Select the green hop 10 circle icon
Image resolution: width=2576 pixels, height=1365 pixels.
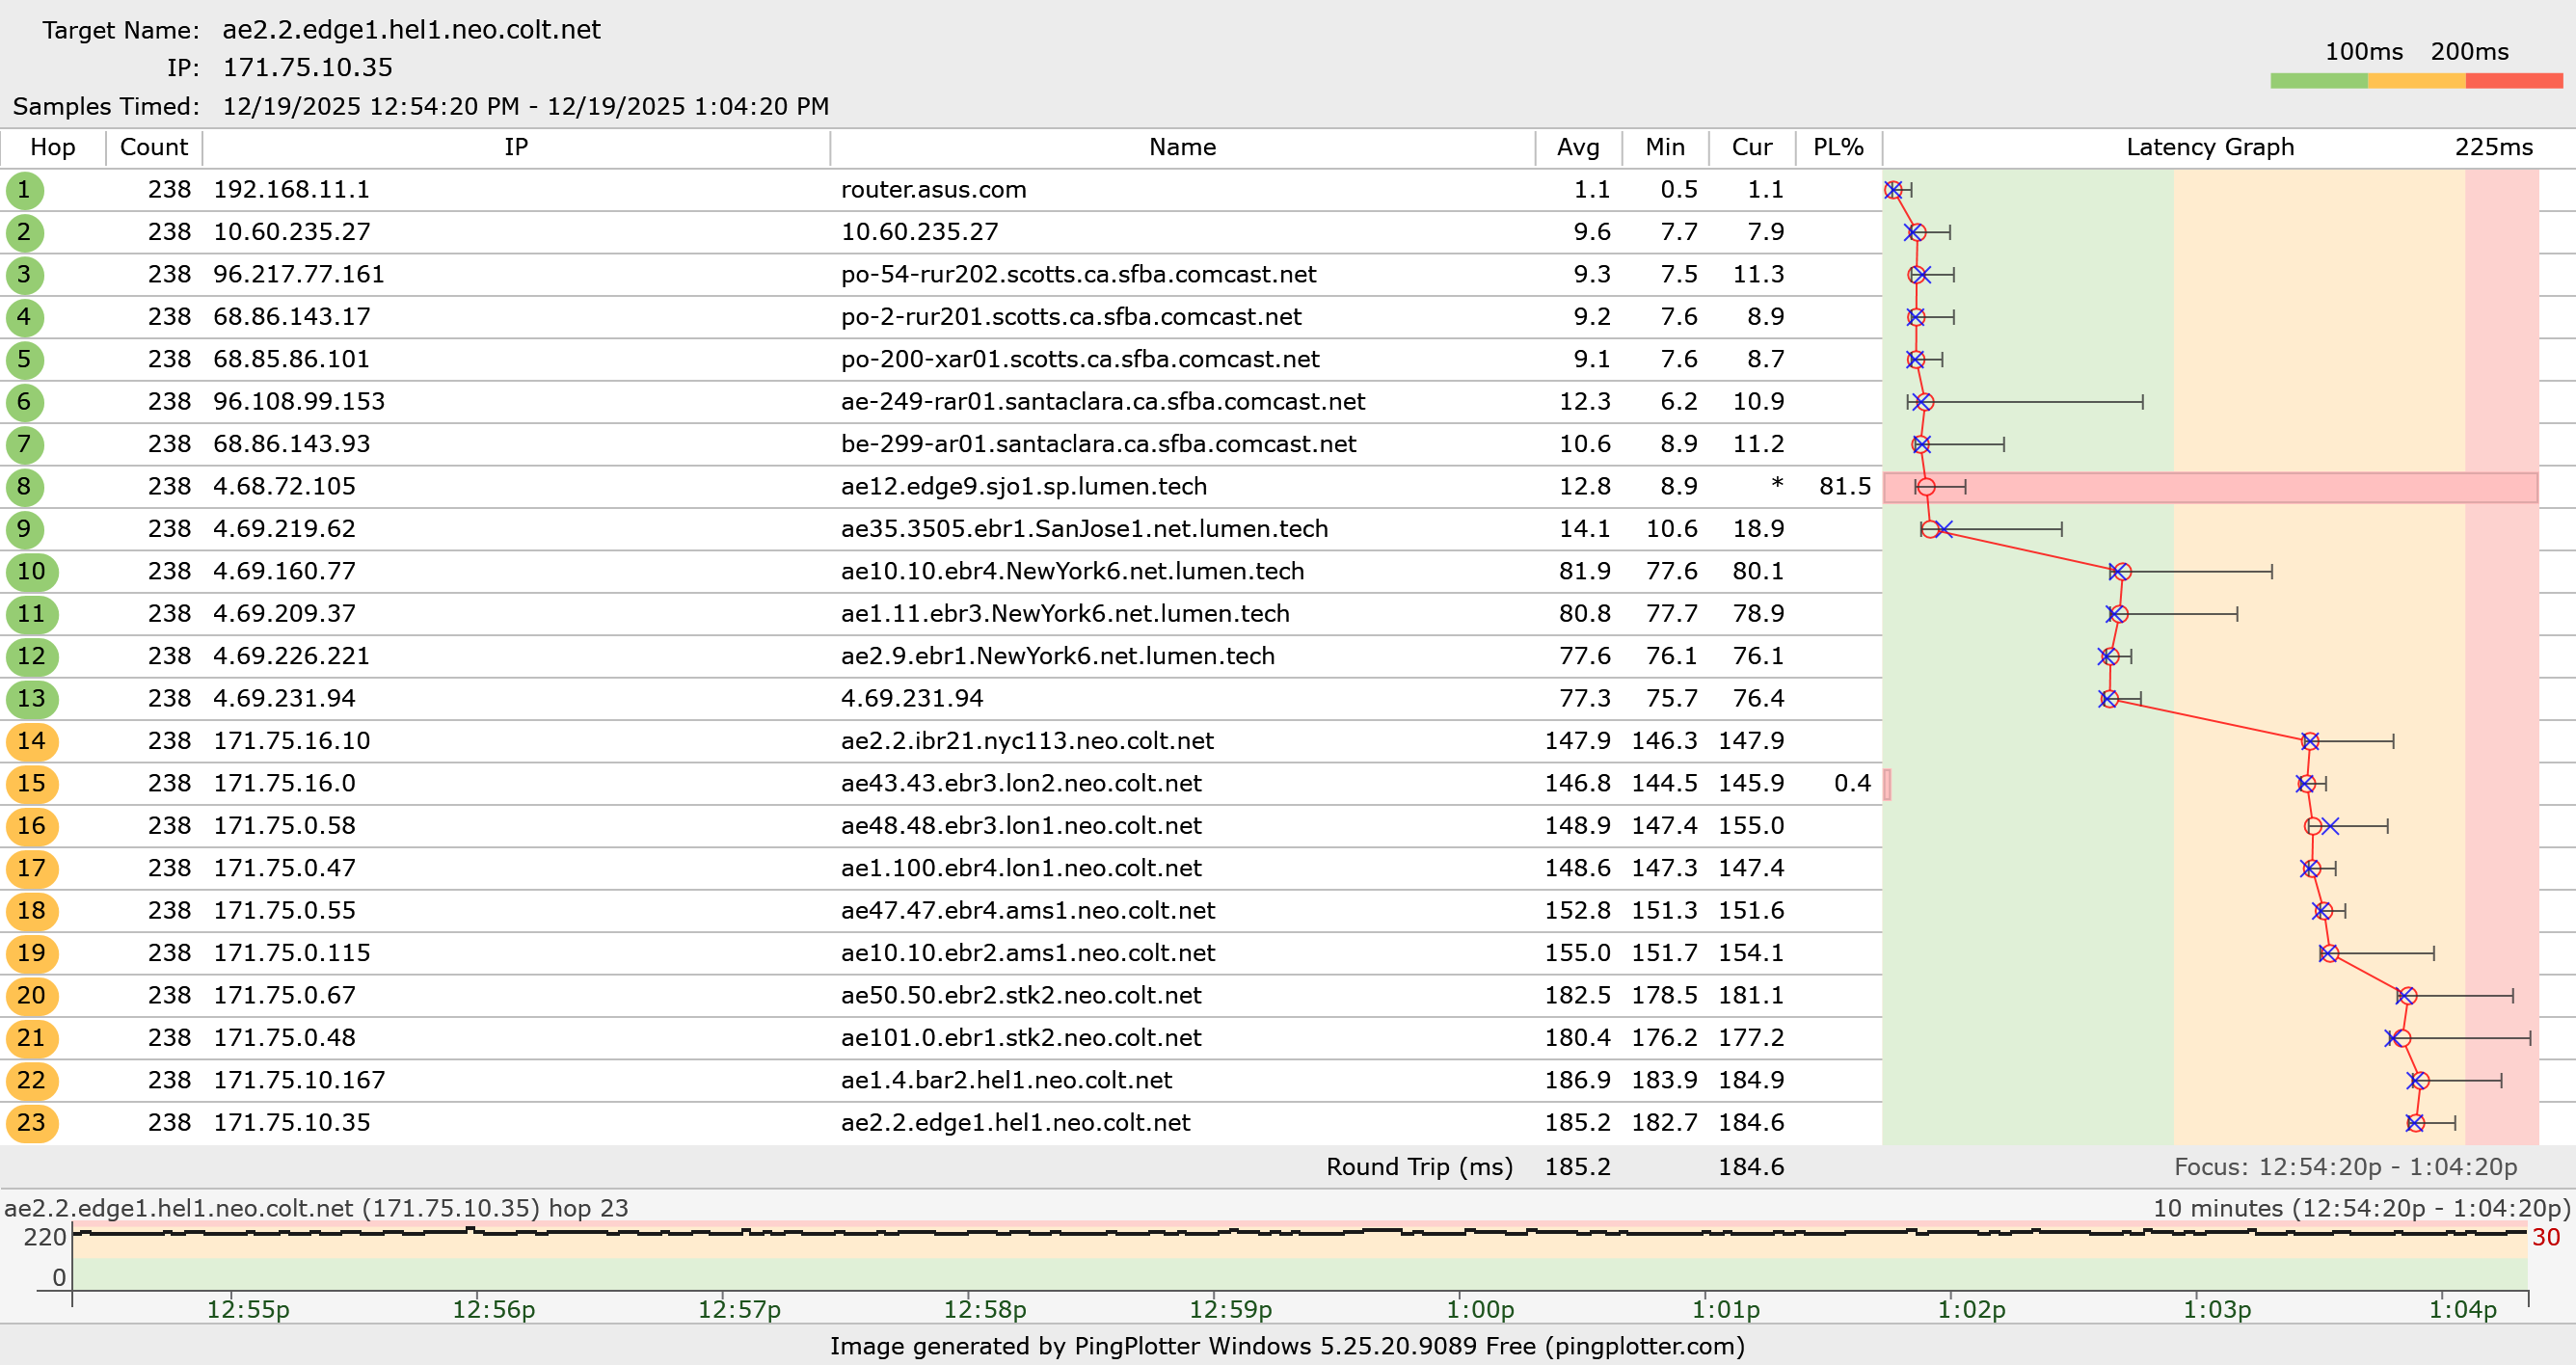click(31, 572)
